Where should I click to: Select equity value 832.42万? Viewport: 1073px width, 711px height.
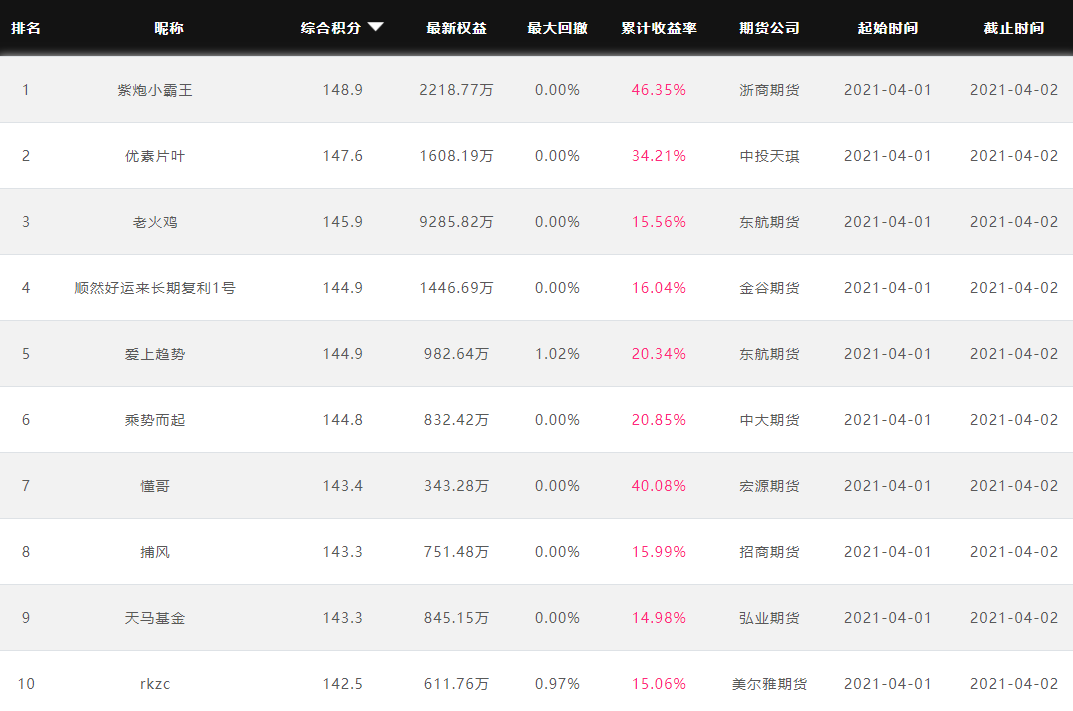click(456, 420)
